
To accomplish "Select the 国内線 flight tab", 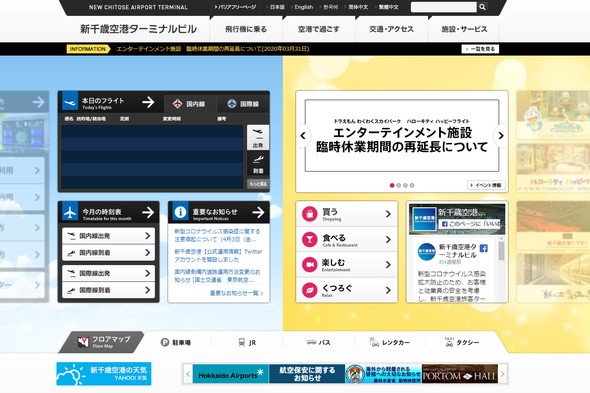I will (190, 104).
